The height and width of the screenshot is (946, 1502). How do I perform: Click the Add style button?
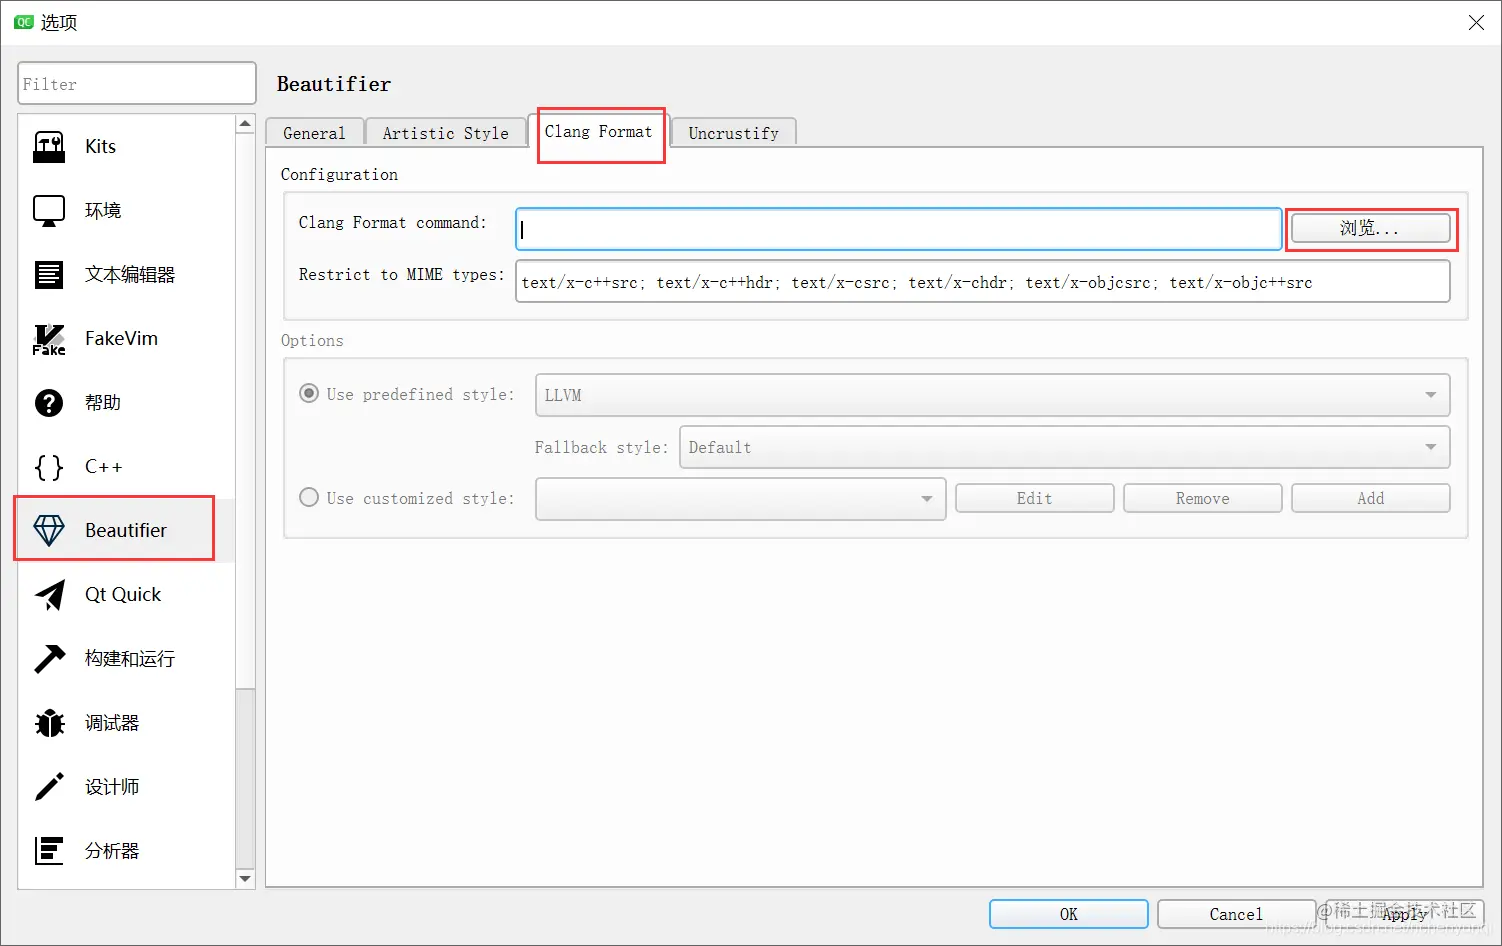click(1370, 498)
